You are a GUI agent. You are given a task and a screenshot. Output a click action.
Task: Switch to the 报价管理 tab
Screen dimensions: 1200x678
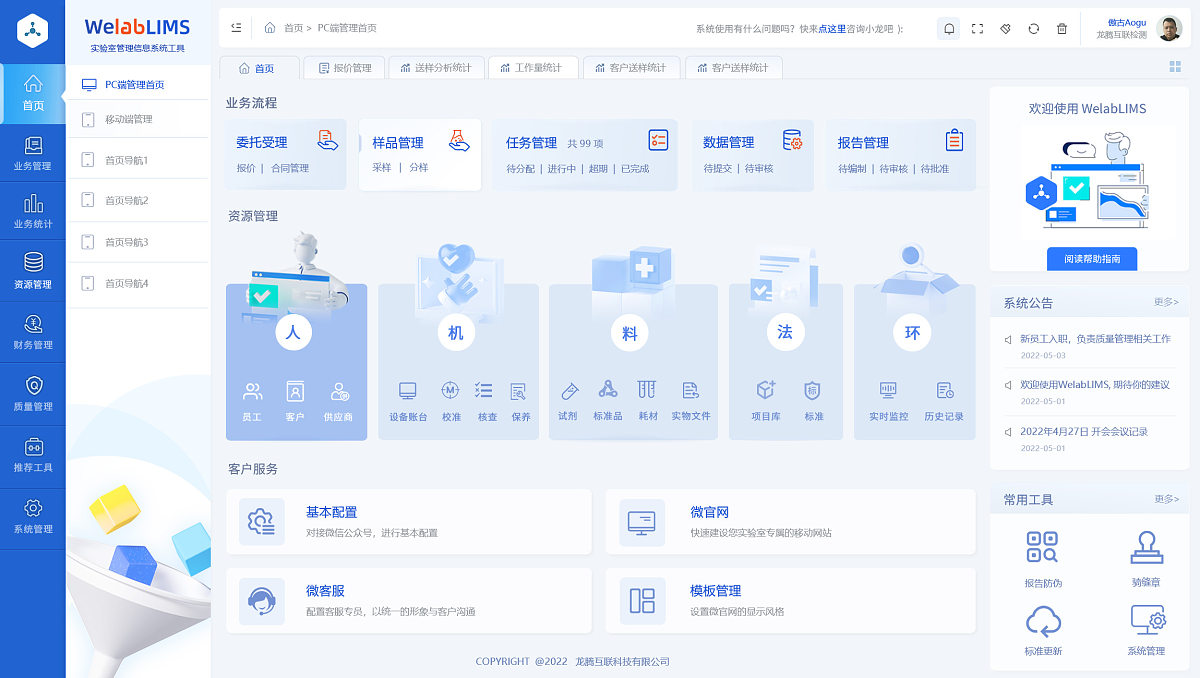point(344,68)
